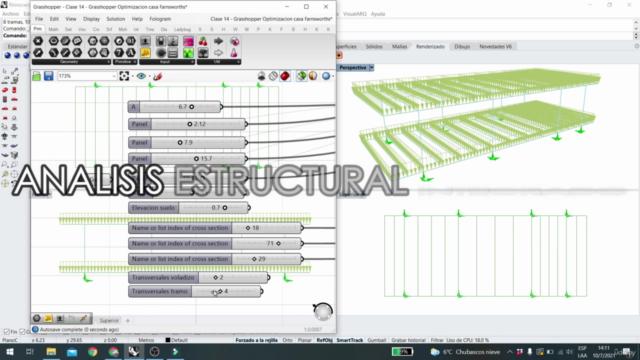640x360 pixels.
Task: Click Metros units in status bar
Action: [146, 340]
